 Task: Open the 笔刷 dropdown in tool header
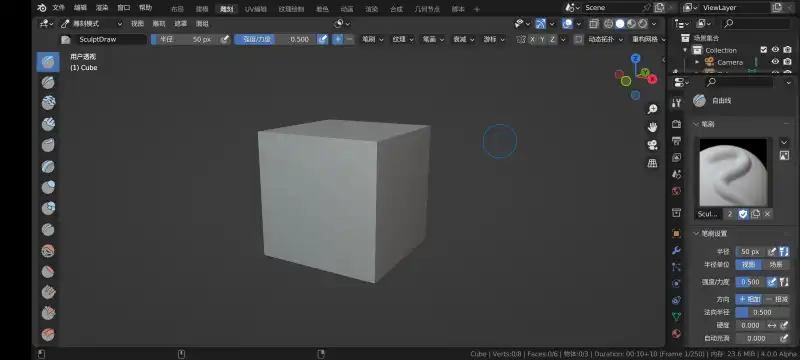tap(372, 39)
